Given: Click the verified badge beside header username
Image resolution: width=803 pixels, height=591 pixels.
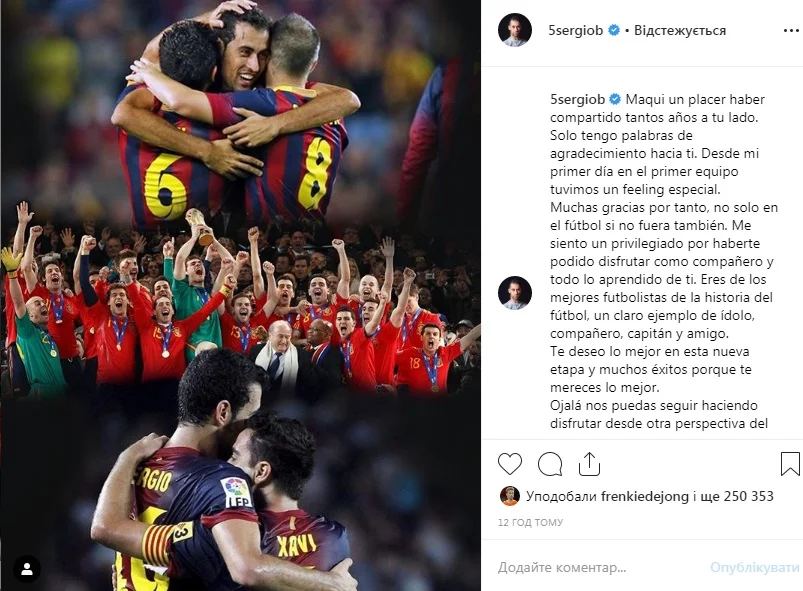Looking at the screenshot, I should pyautogui.click(x=614, y=30).
